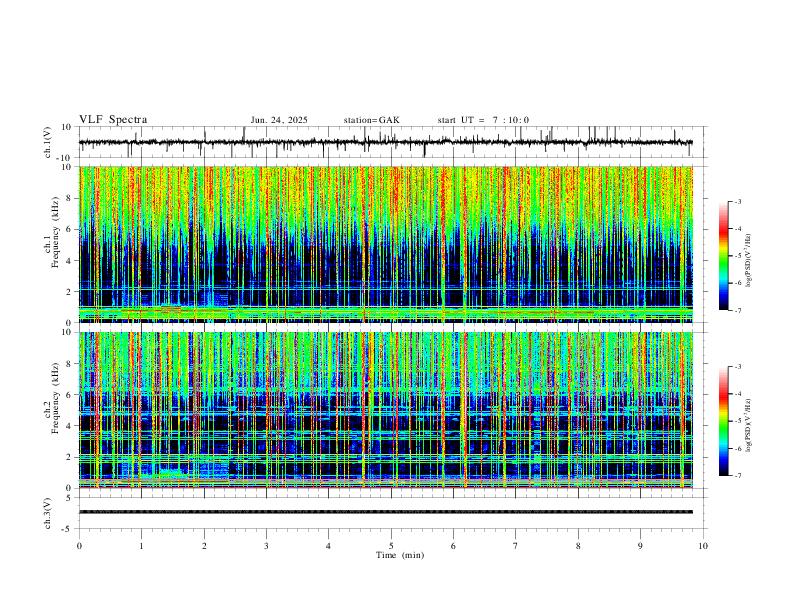The image size is (792, 612).
Task: Click time axis tick label "9"
Action: click(640, 546)
